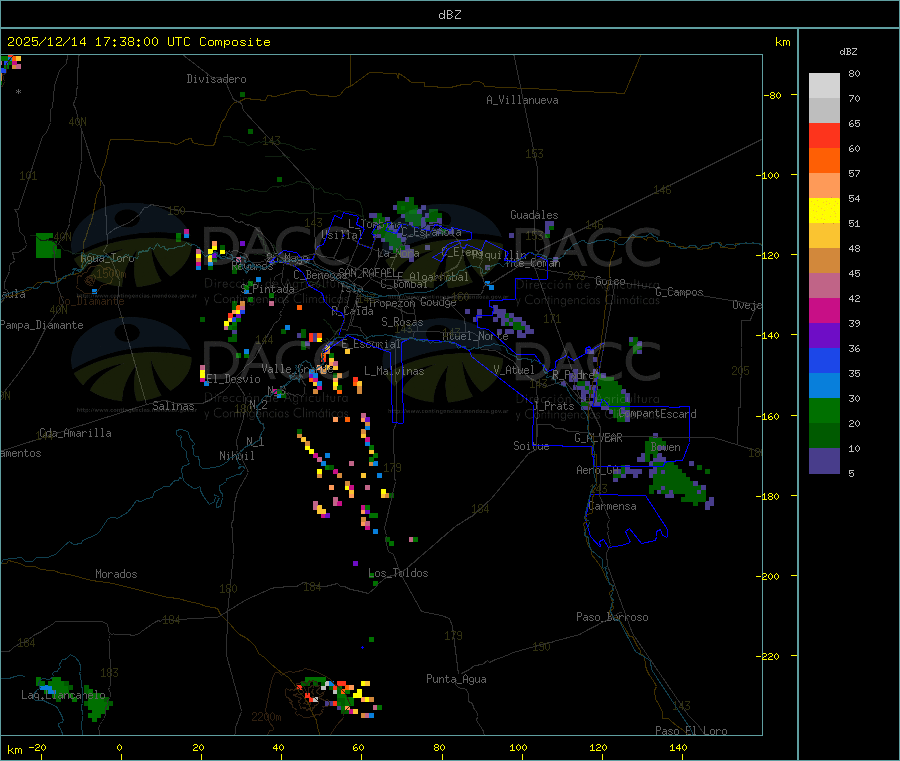Click the G_ALVEAR map label

(598, 438)
